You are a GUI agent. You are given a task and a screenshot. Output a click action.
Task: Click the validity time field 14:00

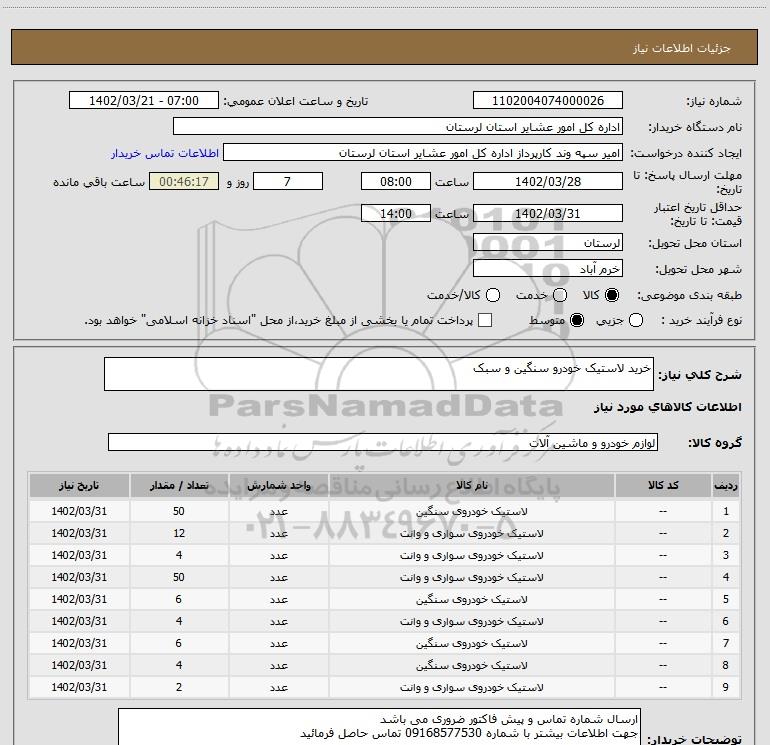(x=396, y=213)
